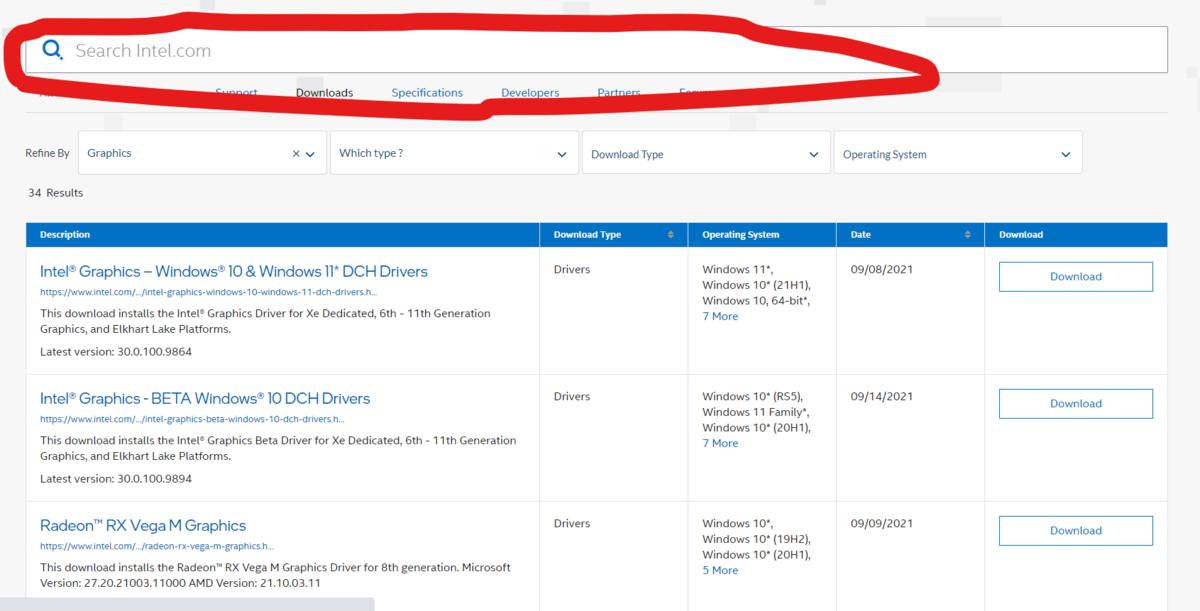The width and height of the screenshot is (1200, 611).
Task: Click the search magnifier icon
Action: point(53,50)
